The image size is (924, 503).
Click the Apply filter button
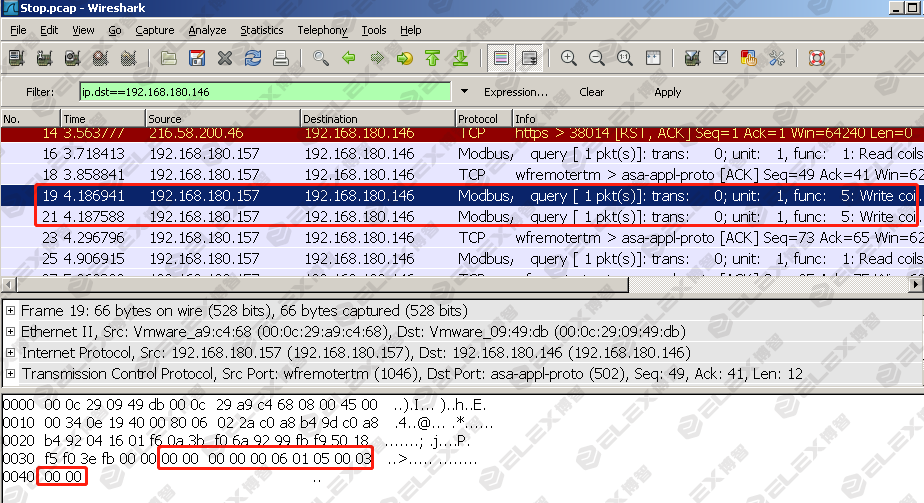click(667, 92)
